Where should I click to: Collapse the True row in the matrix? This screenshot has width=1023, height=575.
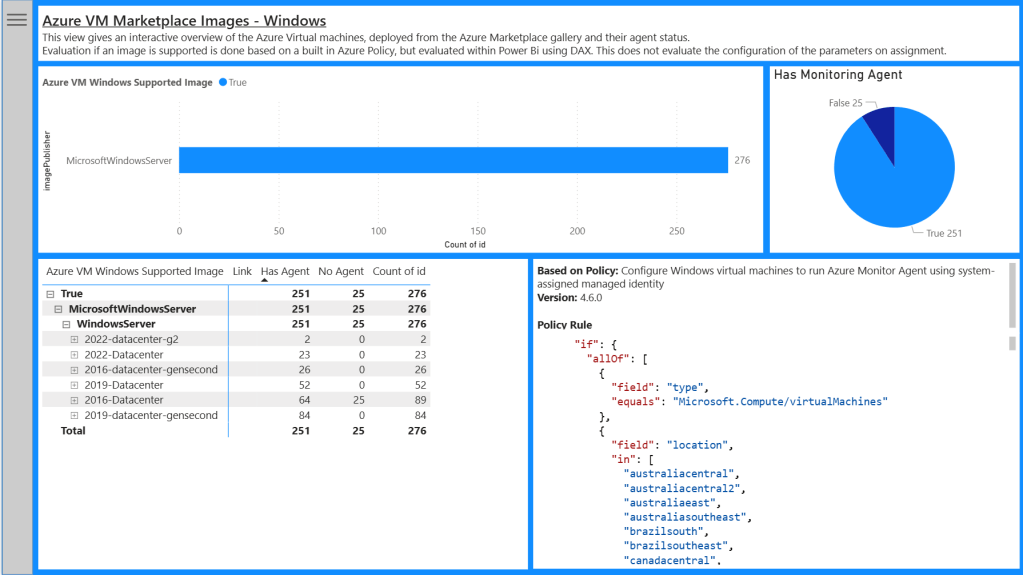click(x=51, y=295)
